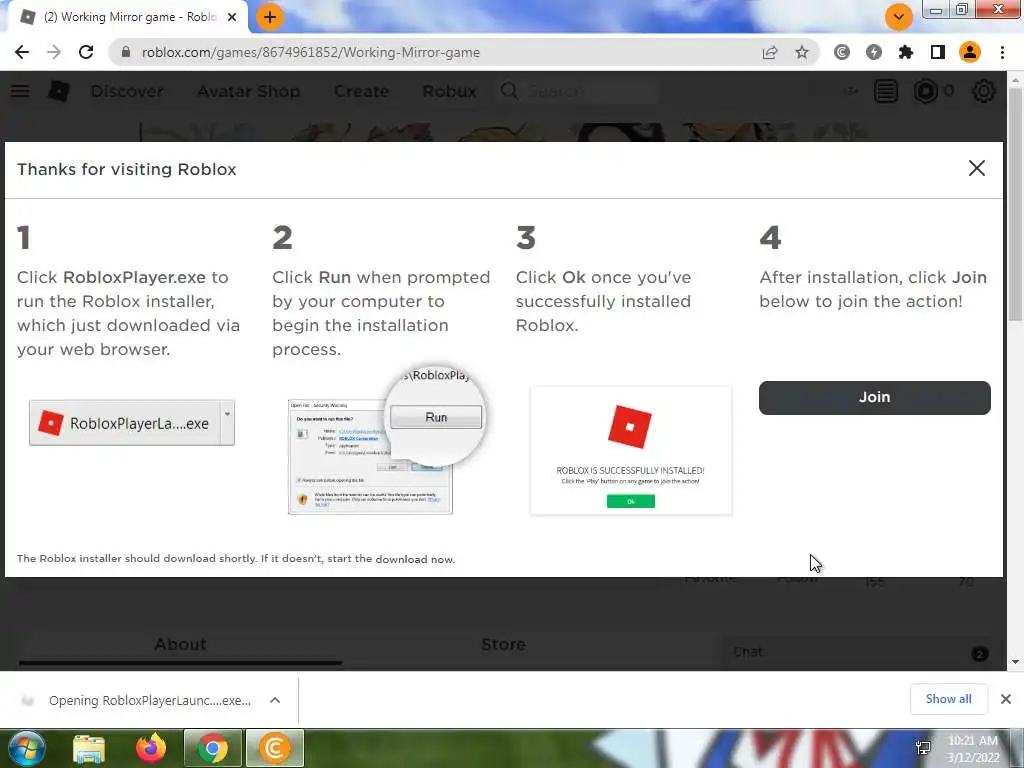Open Create in the Roblox navbar
The height and width of the screenshot is (768, 1024).
[361, 91]
